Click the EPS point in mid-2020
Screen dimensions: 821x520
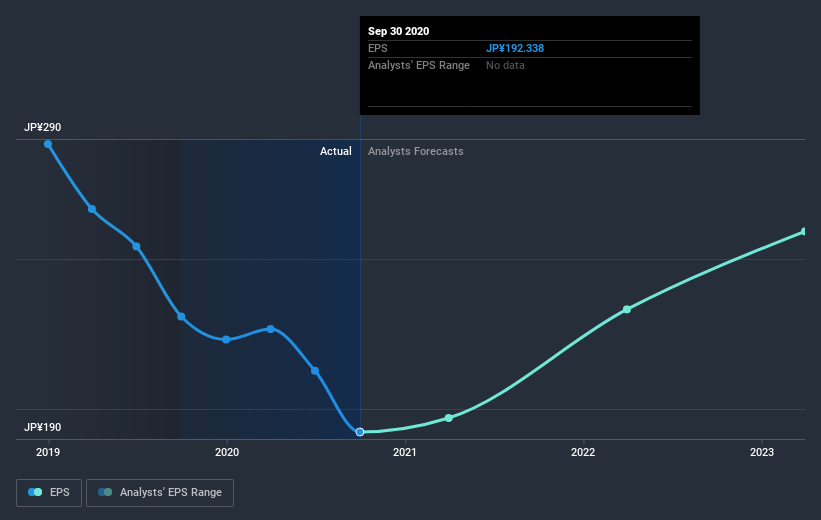[x=315, y=371]
